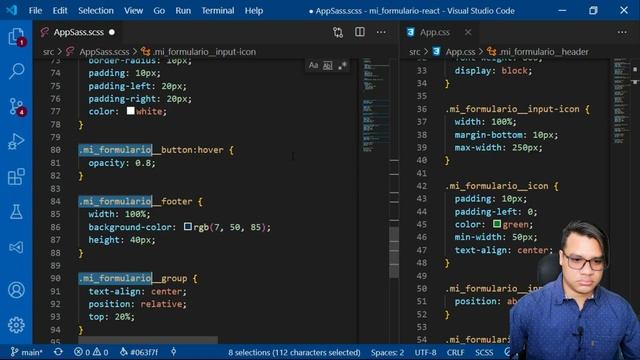Switch to the App.css tab
Screen dimensions: 640x360
435,32
